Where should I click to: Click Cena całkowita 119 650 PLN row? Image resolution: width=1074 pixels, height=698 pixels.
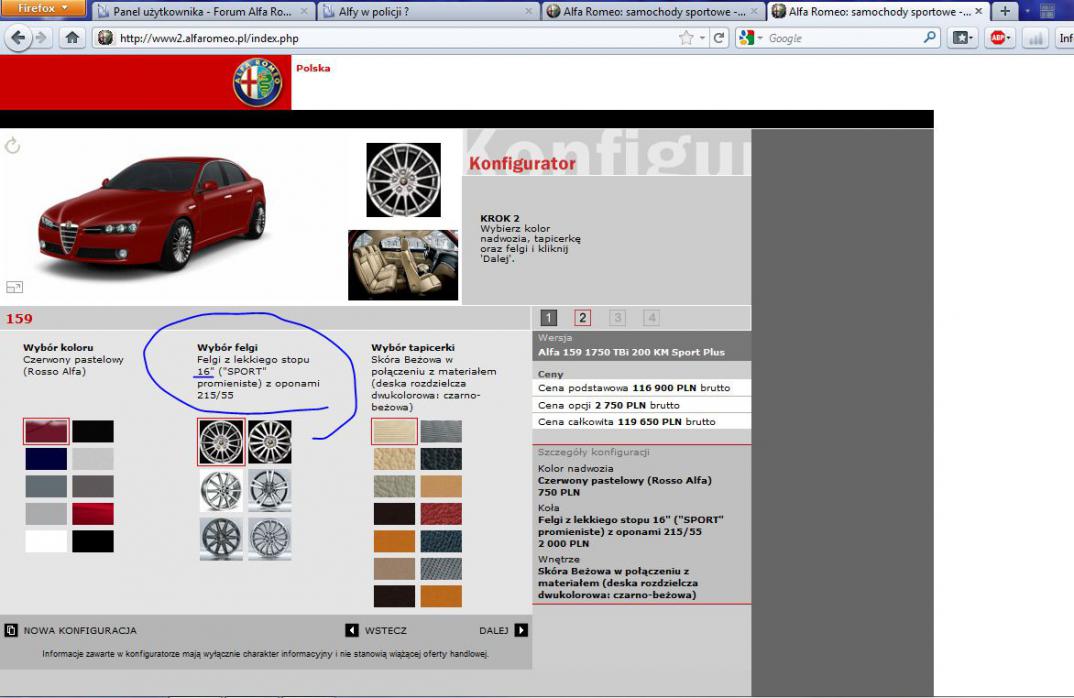[x=642, y=422]
